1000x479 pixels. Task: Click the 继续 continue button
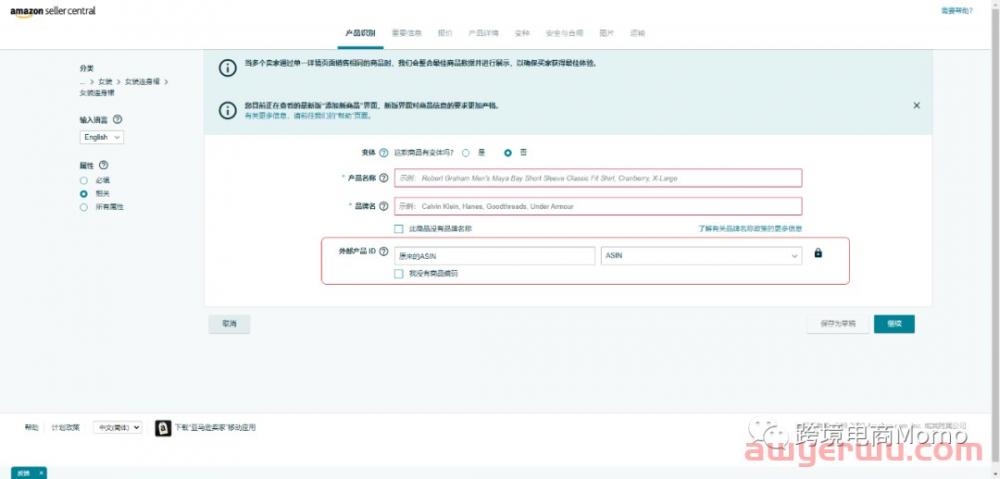pos(894,324)
